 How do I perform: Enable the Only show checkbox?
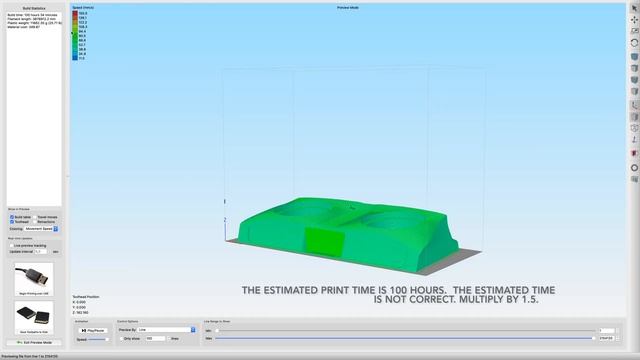coord(121,338)
